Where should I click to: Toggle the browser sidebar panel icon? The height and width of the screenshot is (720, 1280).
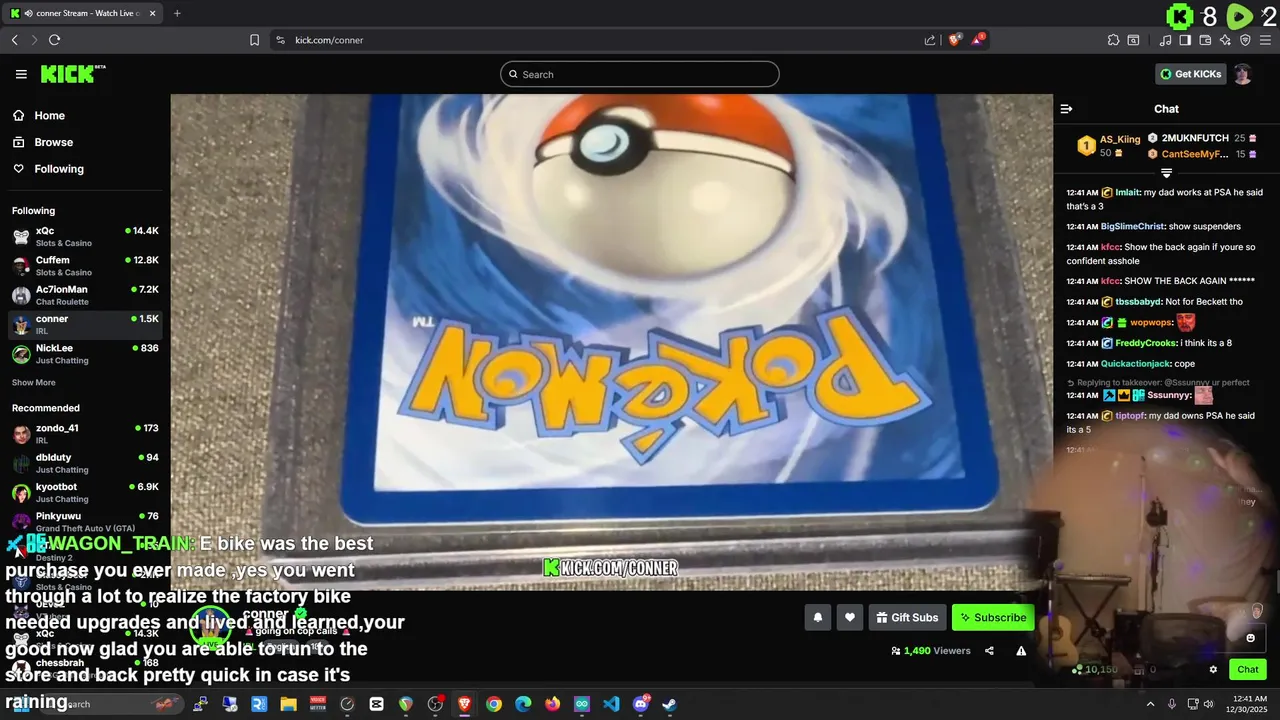click(x=1185, y=40)
